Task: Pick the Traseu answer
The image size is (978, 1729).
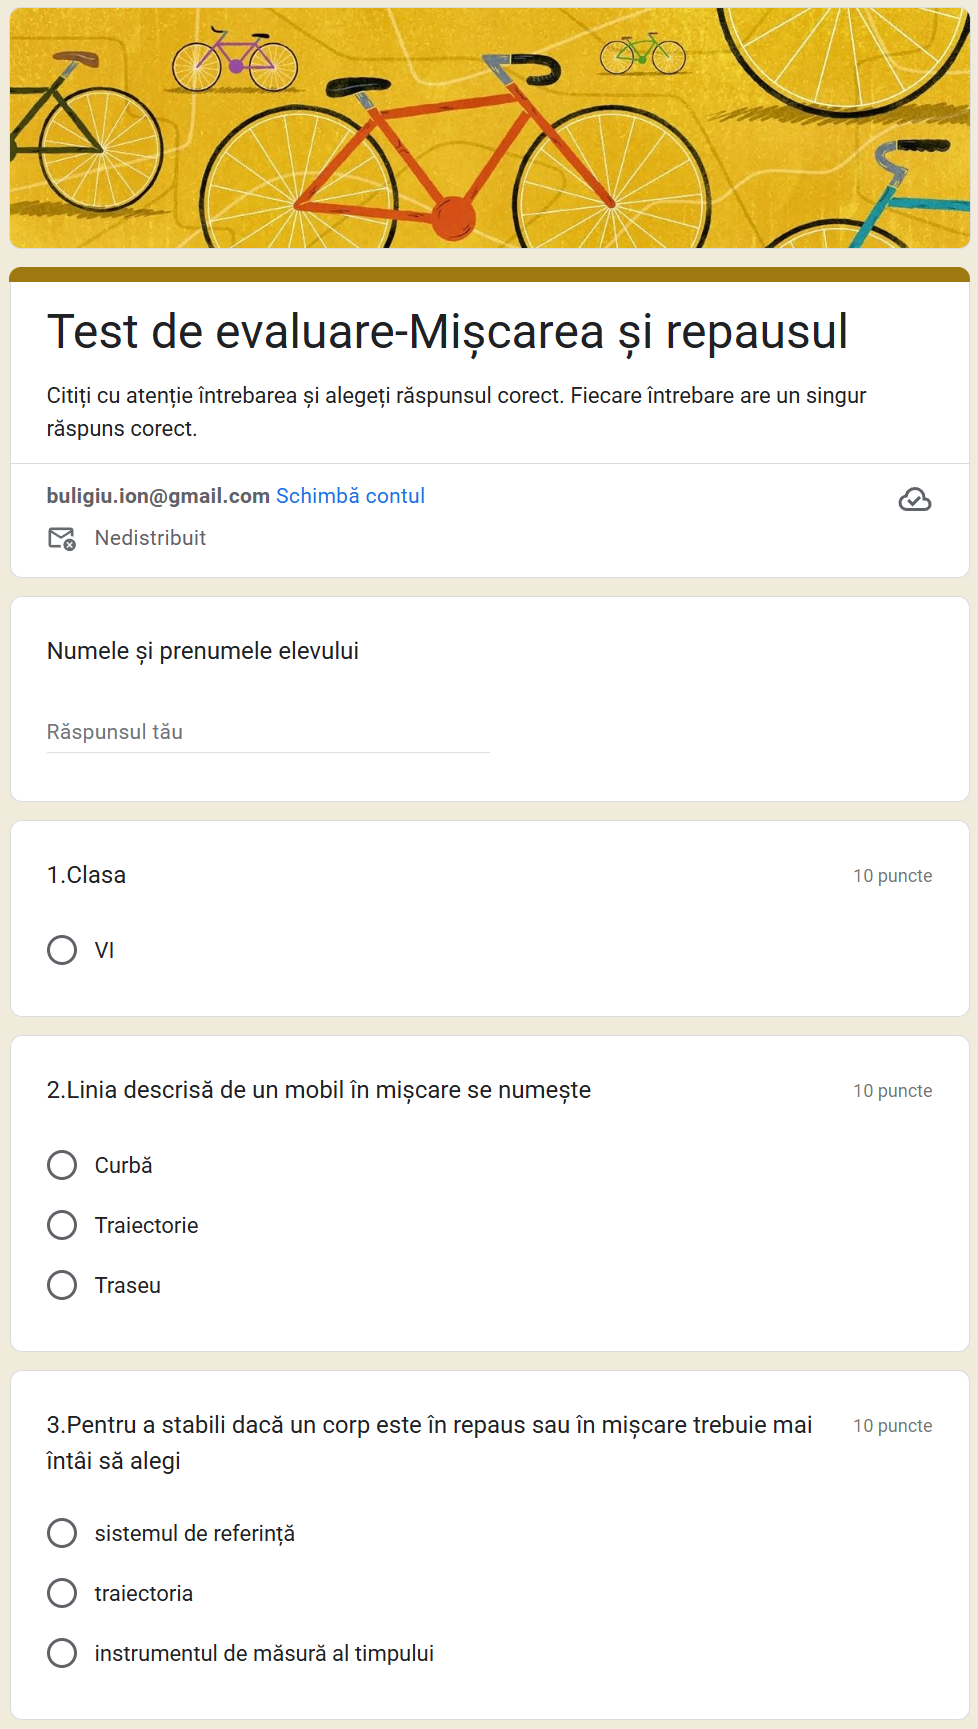Action: [x=62, y=1285]
